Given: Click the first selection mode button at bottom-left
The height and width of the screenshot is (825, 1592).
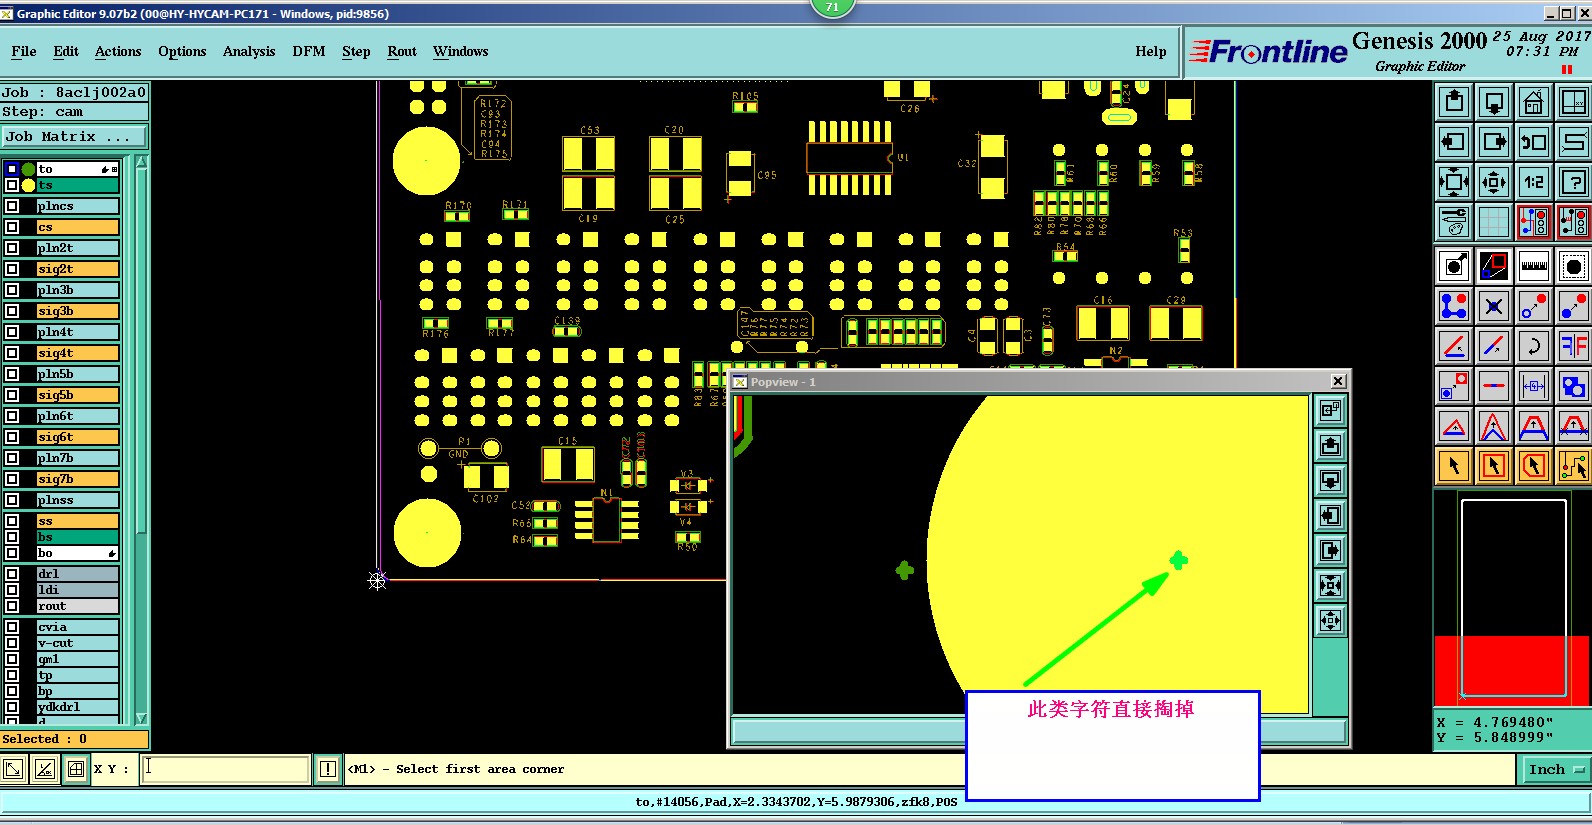Looking at the screenshot, I should 13,769.
